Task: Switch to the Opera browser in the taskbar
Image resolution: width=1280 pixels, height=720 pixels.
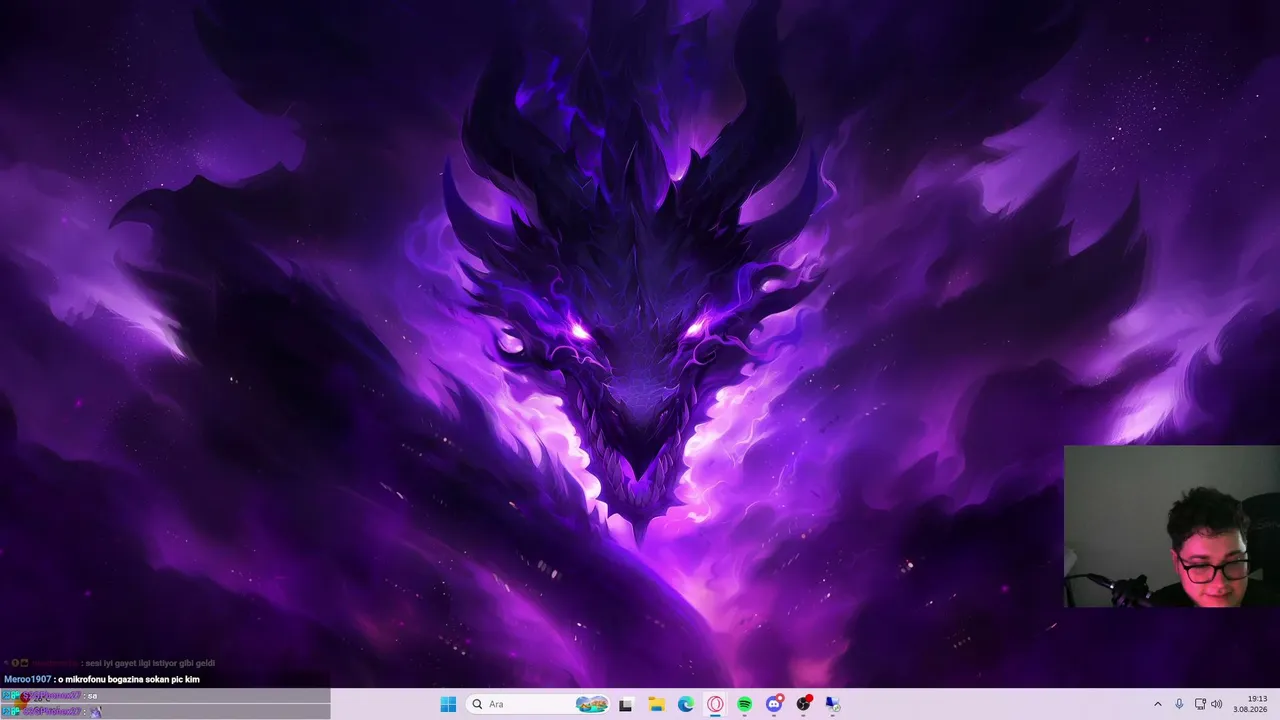Action: (715, 704)
